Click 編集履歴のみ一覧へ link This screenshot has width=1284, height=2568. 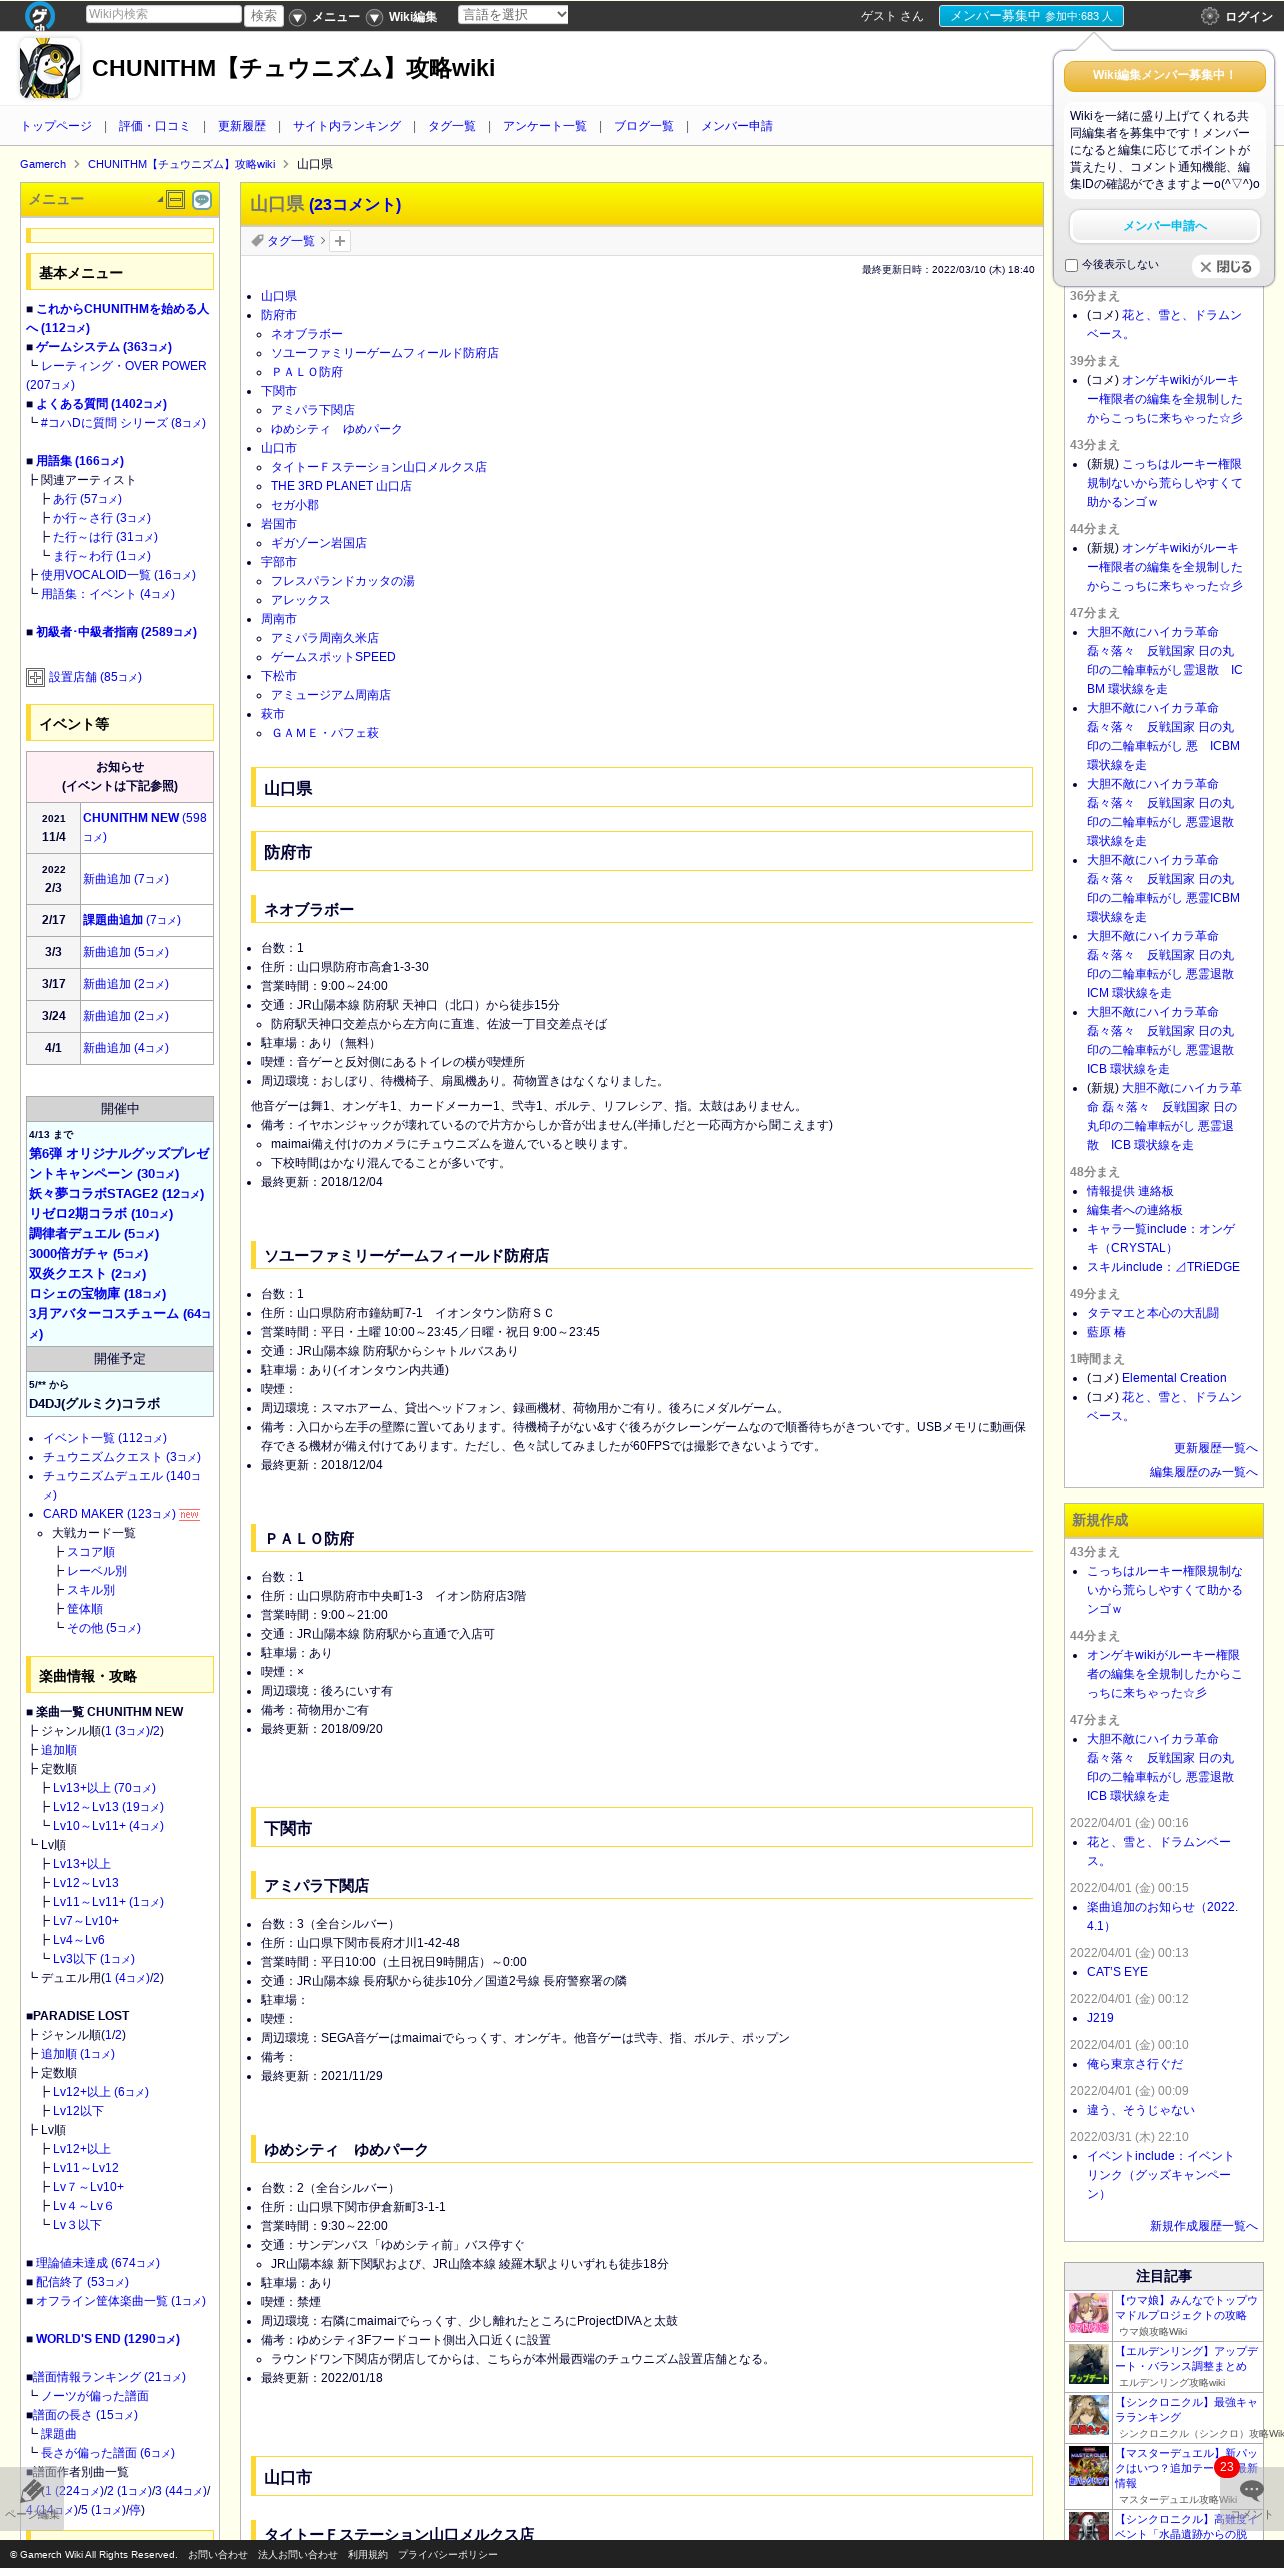click(x=1203, y=1473)
